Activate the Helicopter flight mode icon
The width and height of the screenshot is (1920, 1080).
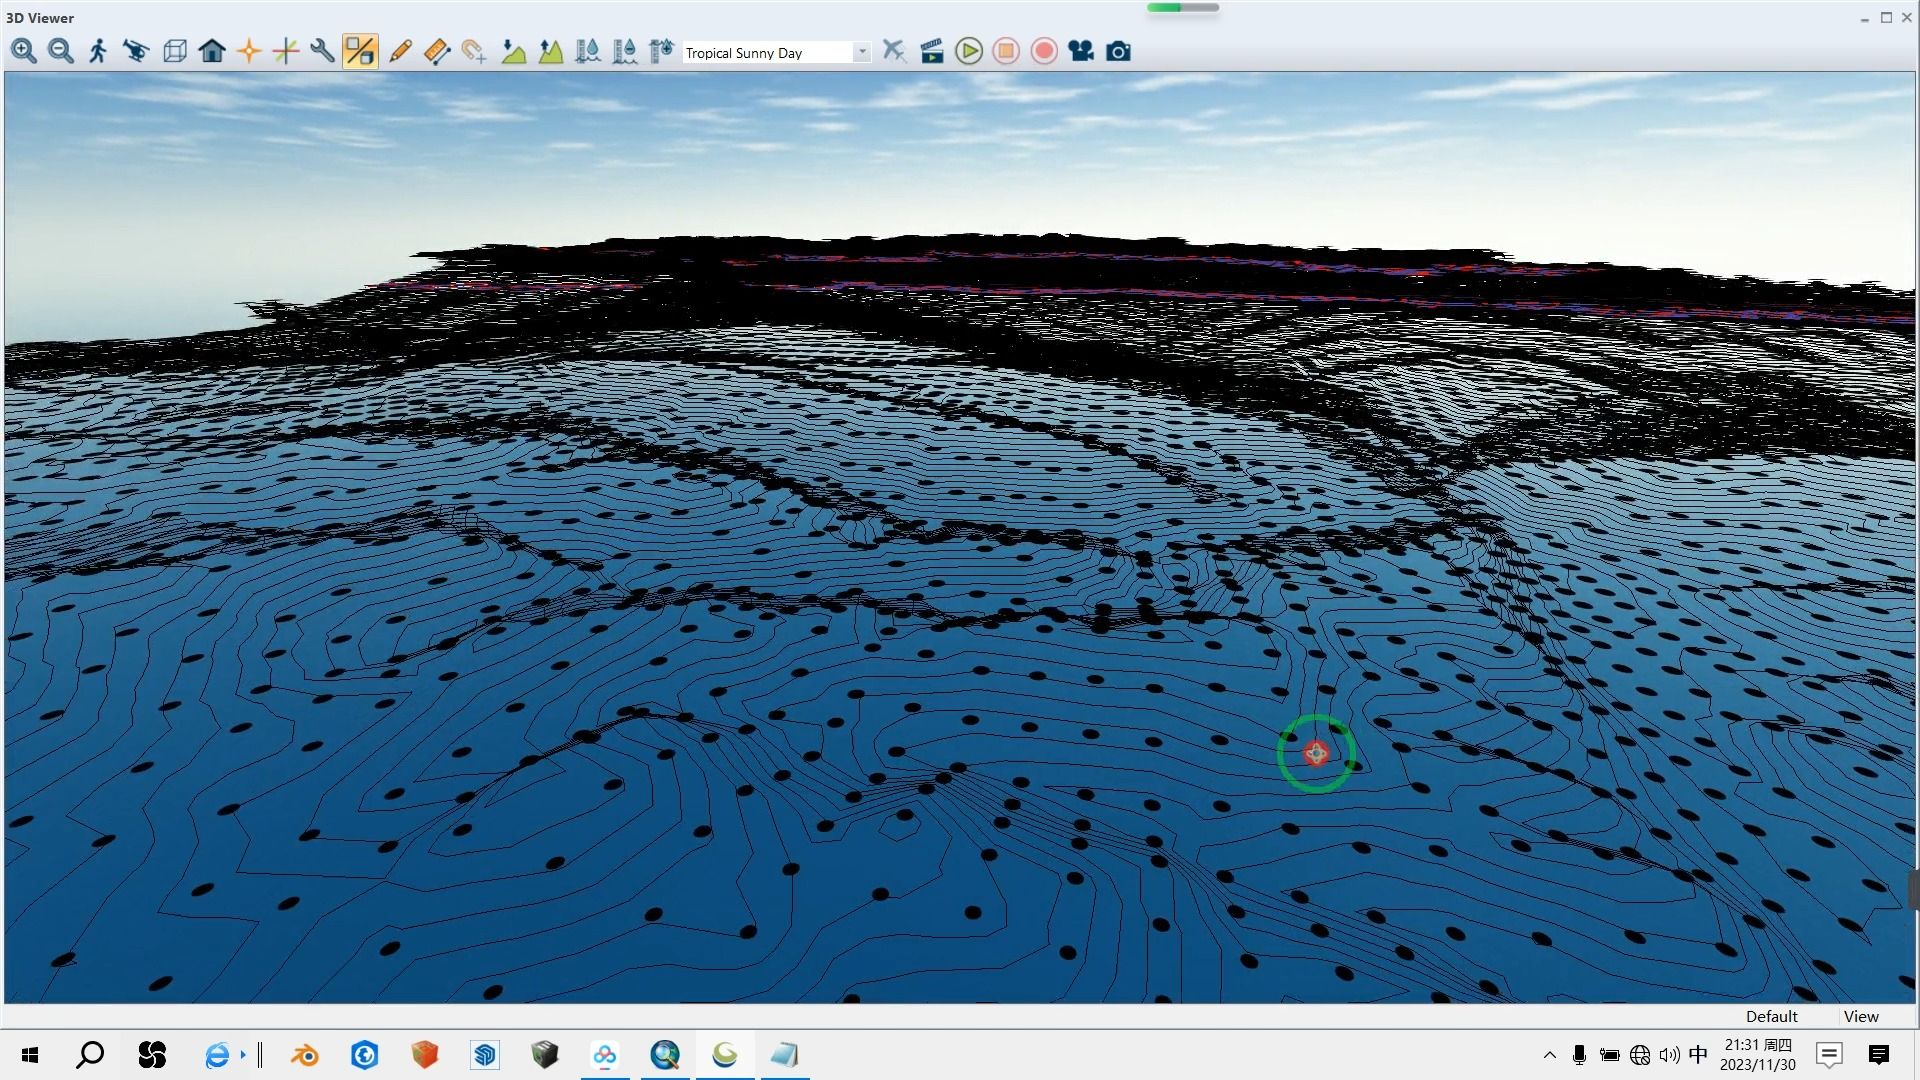(136, 51)
